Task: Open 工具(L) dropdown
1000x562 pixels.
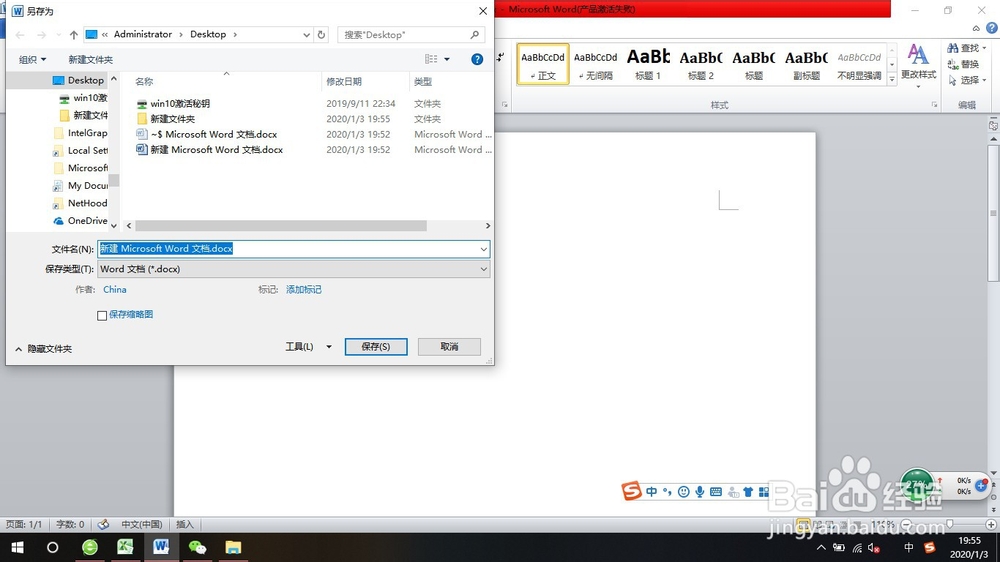Action: (308, 346)
